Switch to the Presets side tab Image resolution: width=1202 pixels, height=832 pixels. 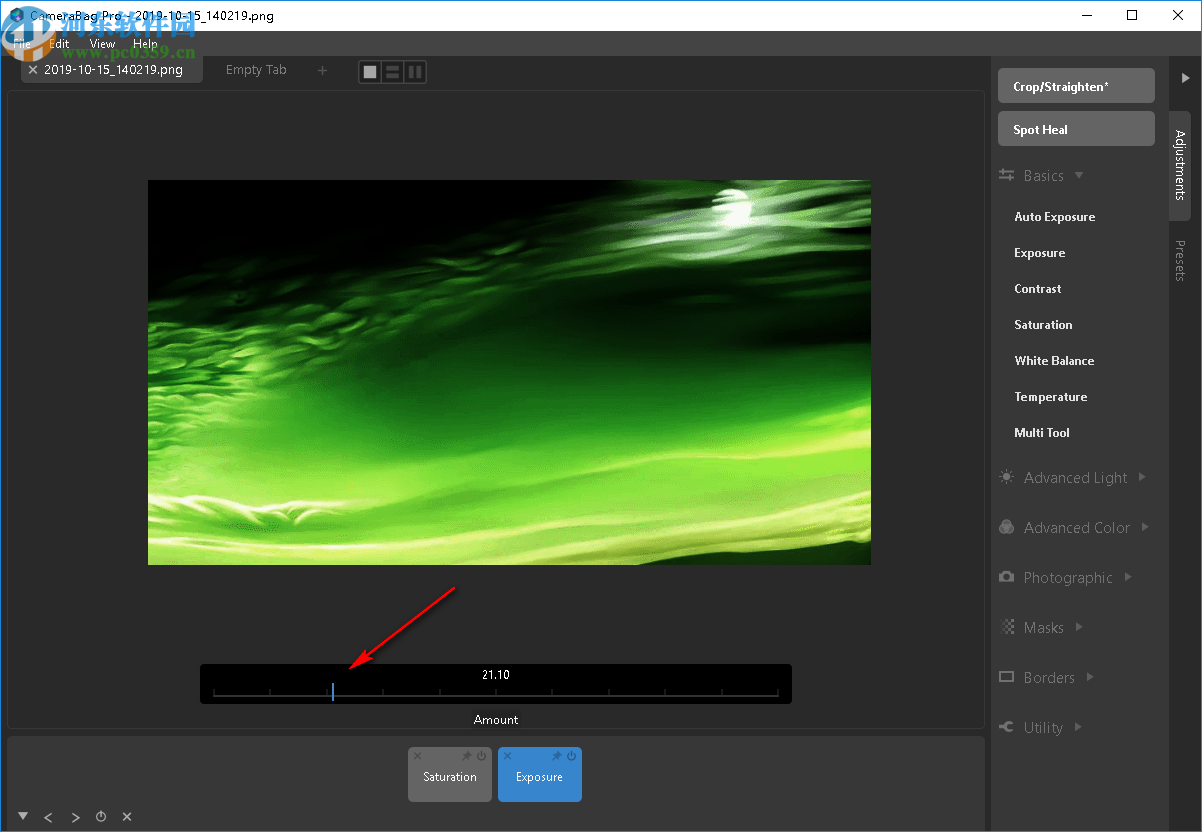click(x=1180, y=260)
